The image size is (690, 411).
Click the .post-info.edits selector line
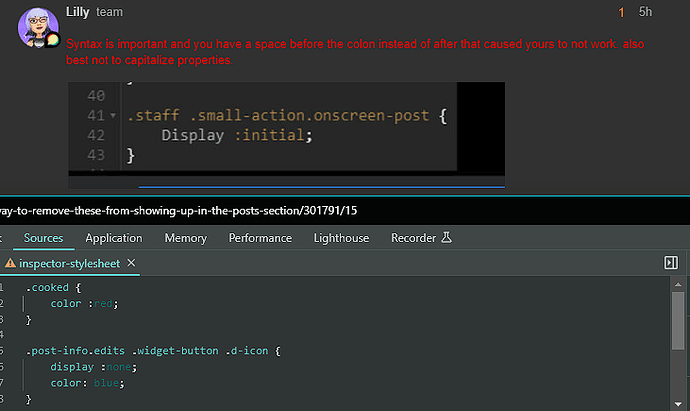click(153, 351)
